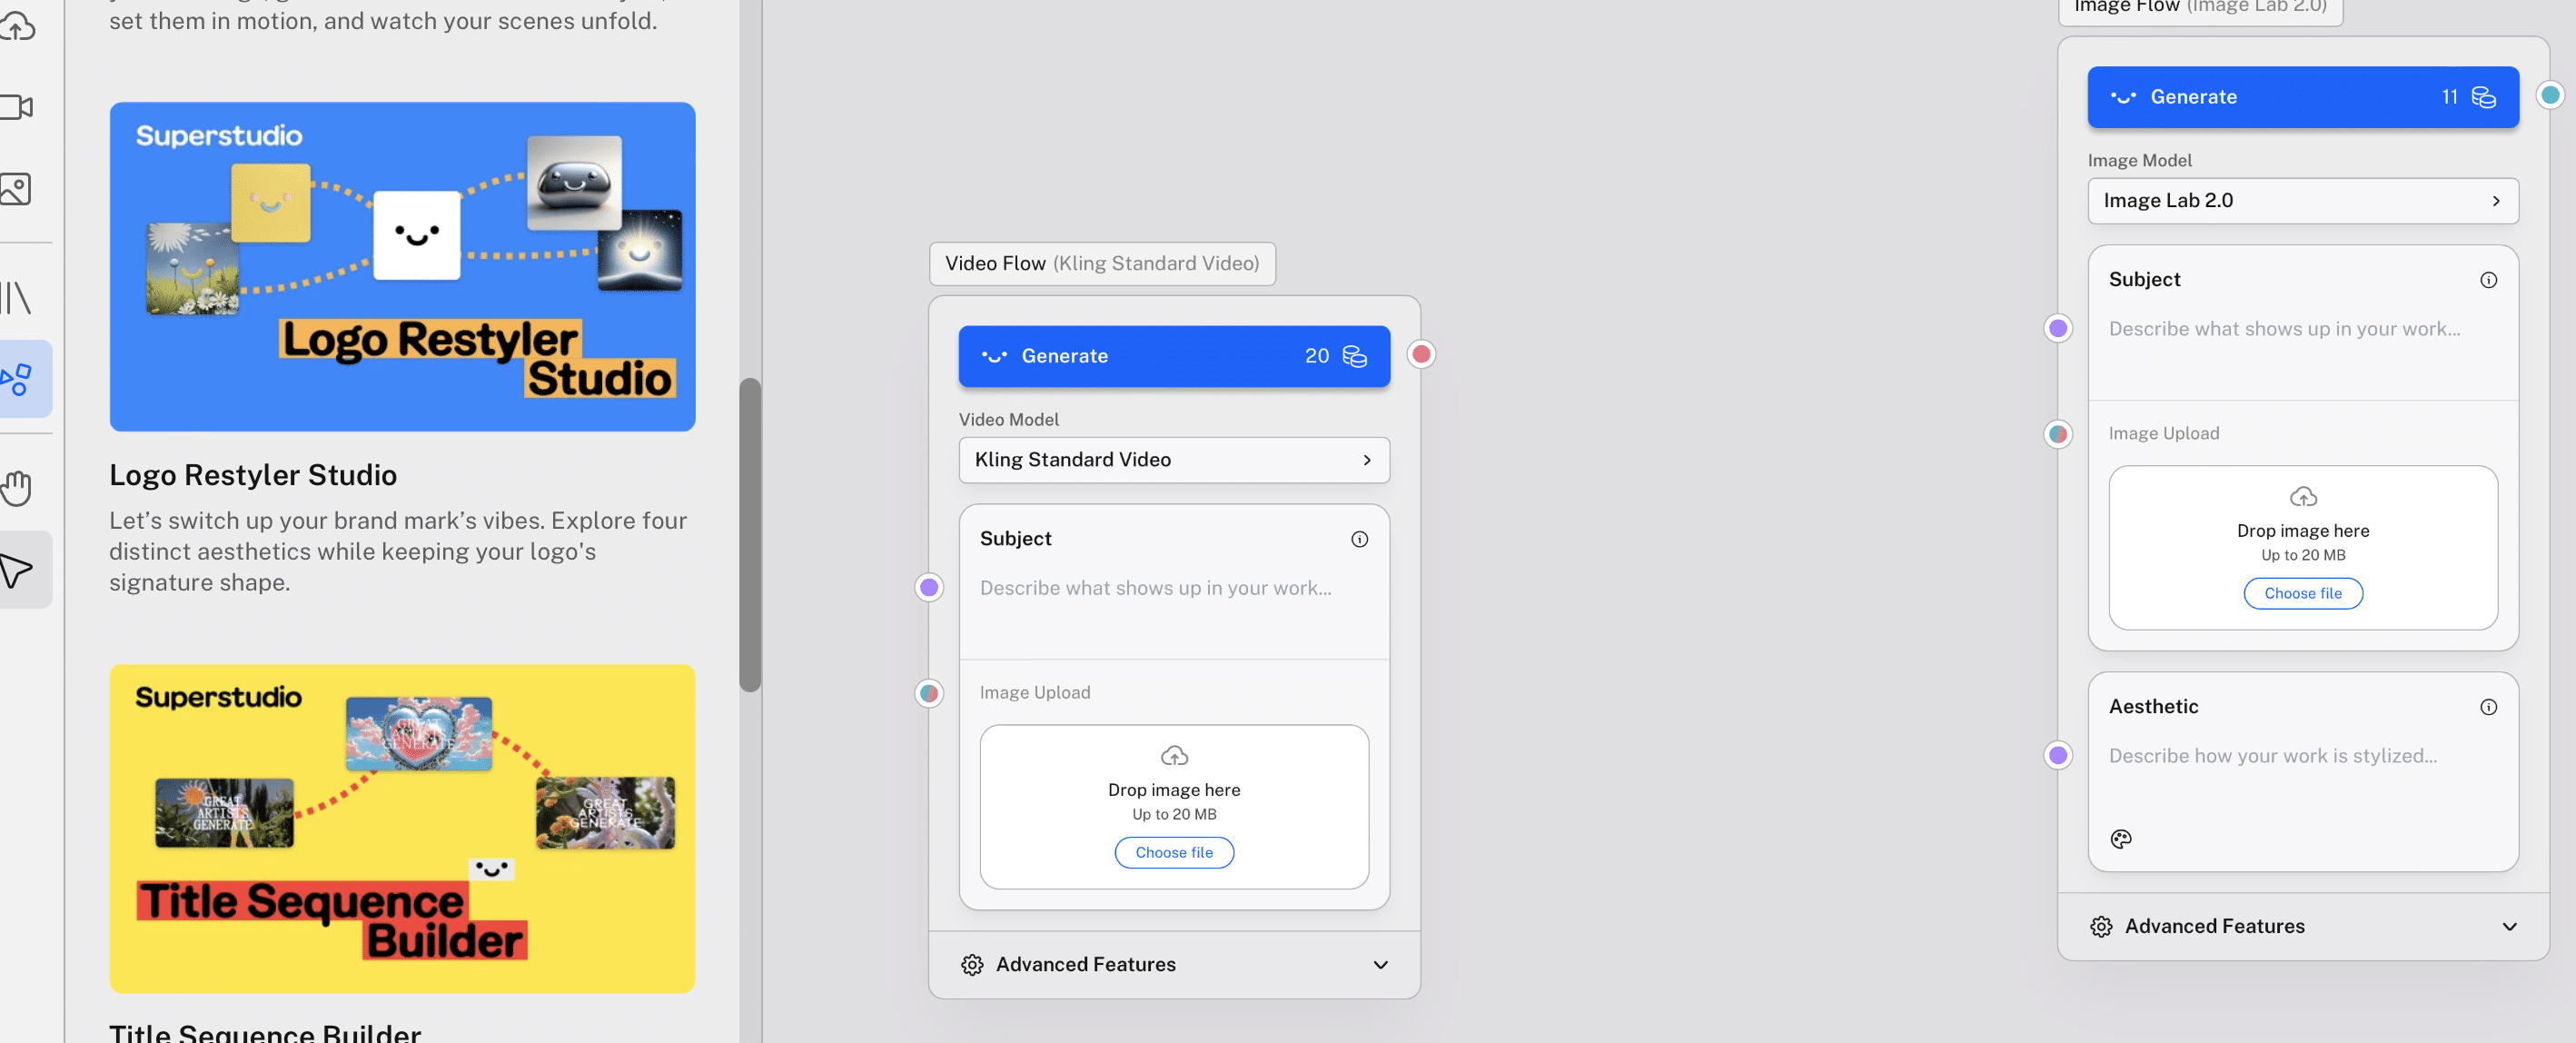Select the video camera sidebar icon
This screenshot has height=1043, width=2576.
17,107
